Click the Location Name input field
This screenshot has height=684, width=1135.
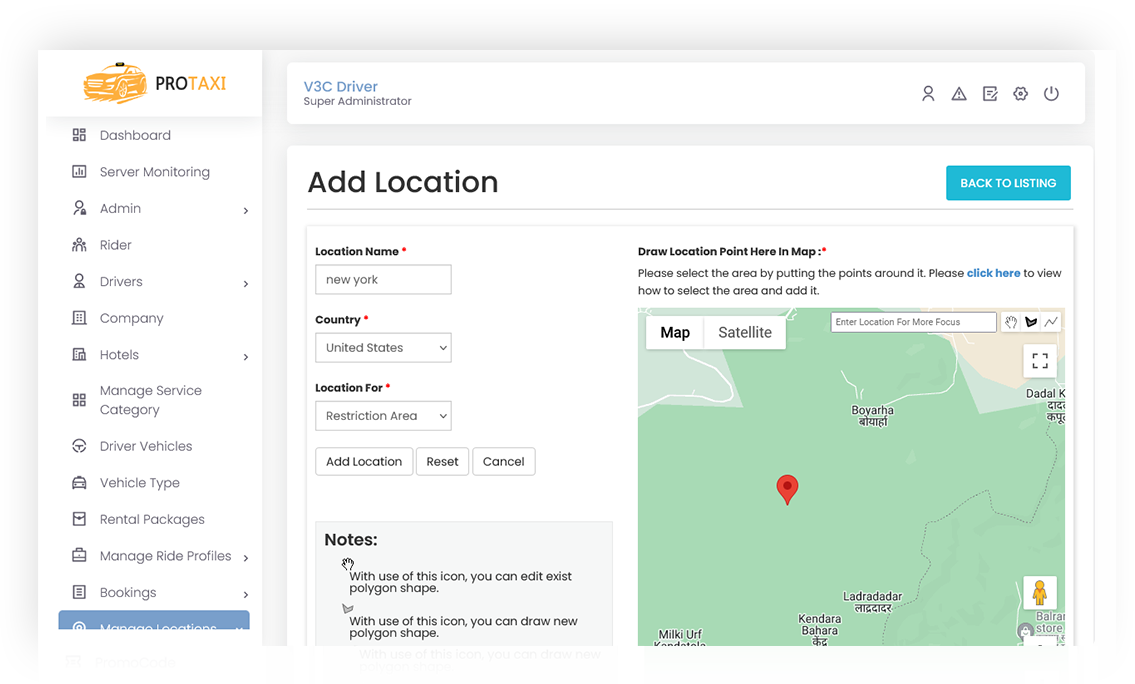[383, 279]
